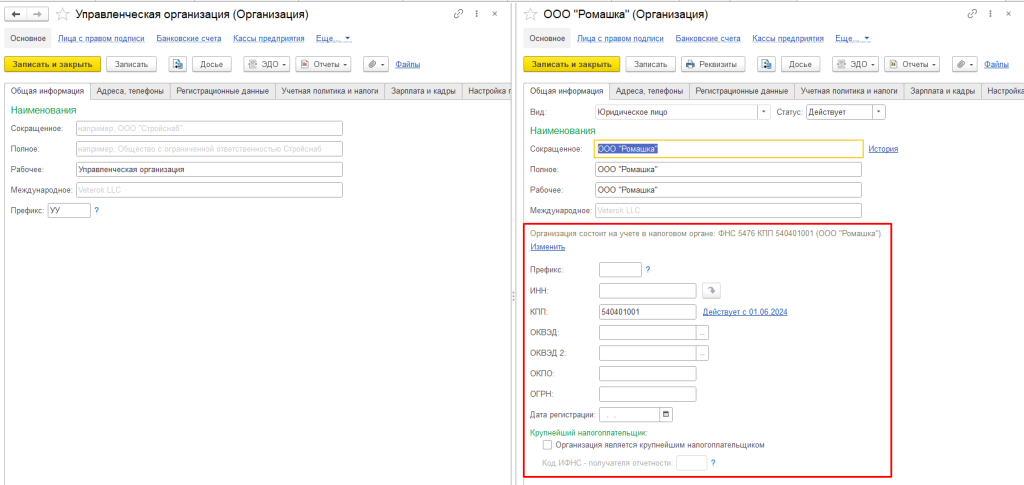The width and height of the screenshot is (1024, 485).
Task: Click the document-copy icon button left of Досье in left window
Action: point(177,64)
